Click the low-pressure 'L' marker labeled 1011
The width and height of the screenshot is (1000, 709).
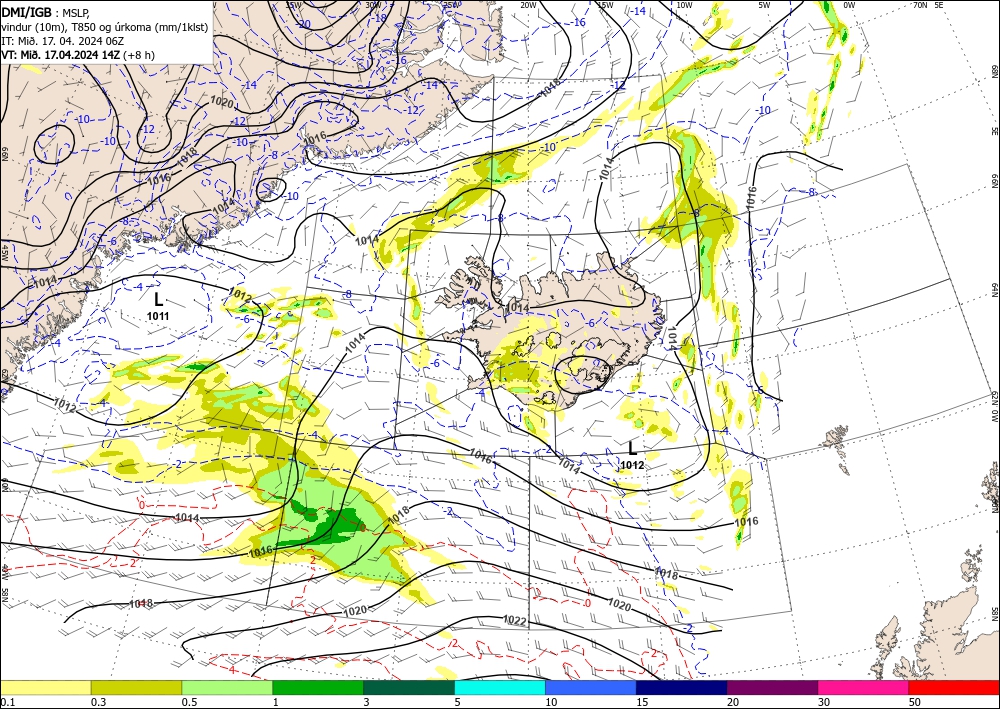click(x=158, y=300)
